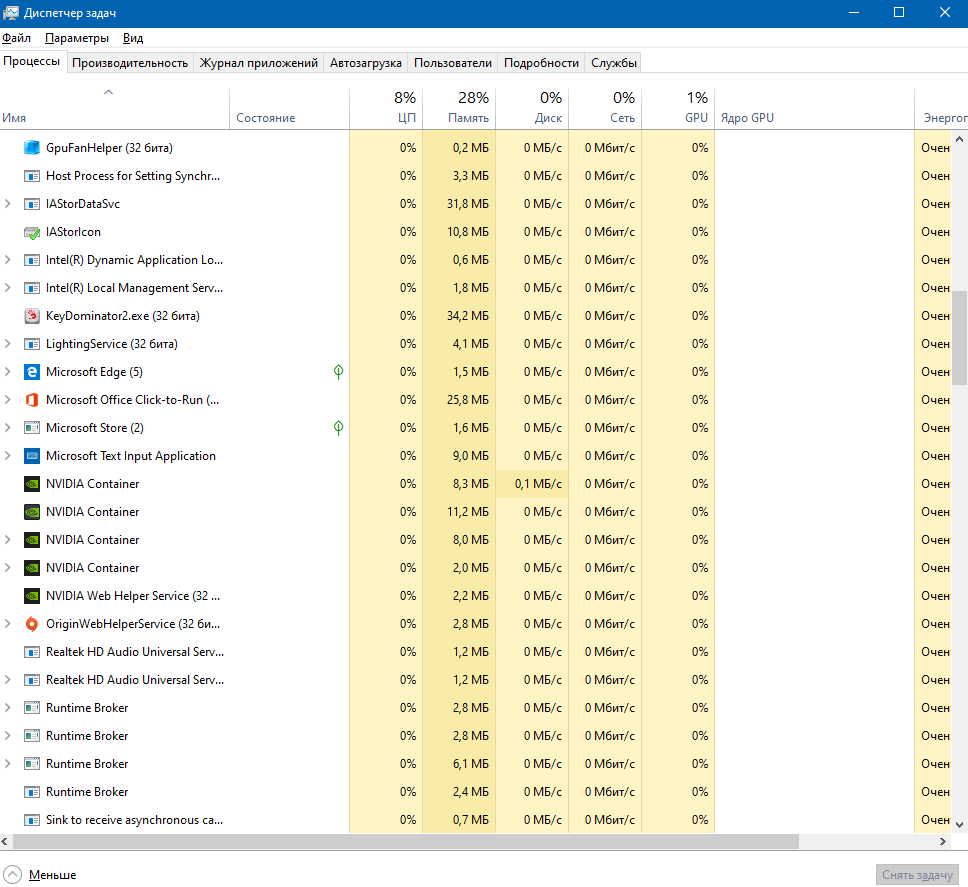The image size is (968, 887).
Task: Sort by the ЦП column header
Action: pyautogui.click(x=386, y=109)
